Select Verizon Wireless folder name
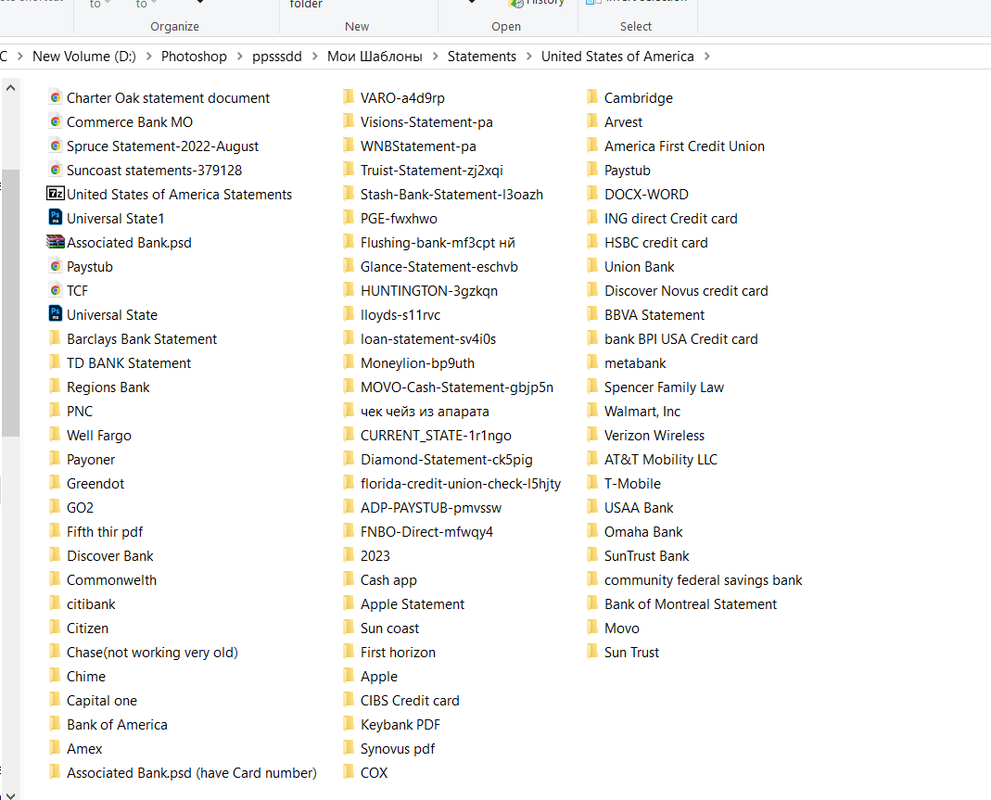Image resolution: width=991 pixels, height=800 pixels. pos(654,435)
